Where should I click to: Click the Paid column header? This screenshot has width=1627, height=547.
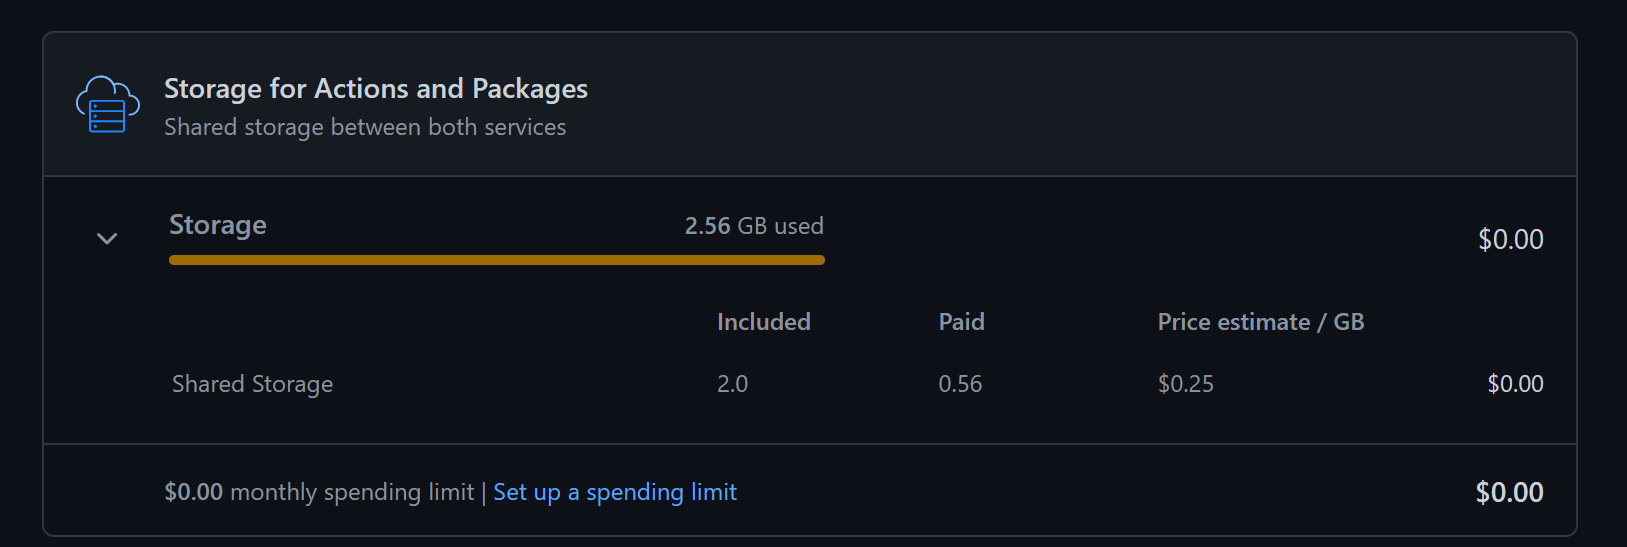coord(961,322)
